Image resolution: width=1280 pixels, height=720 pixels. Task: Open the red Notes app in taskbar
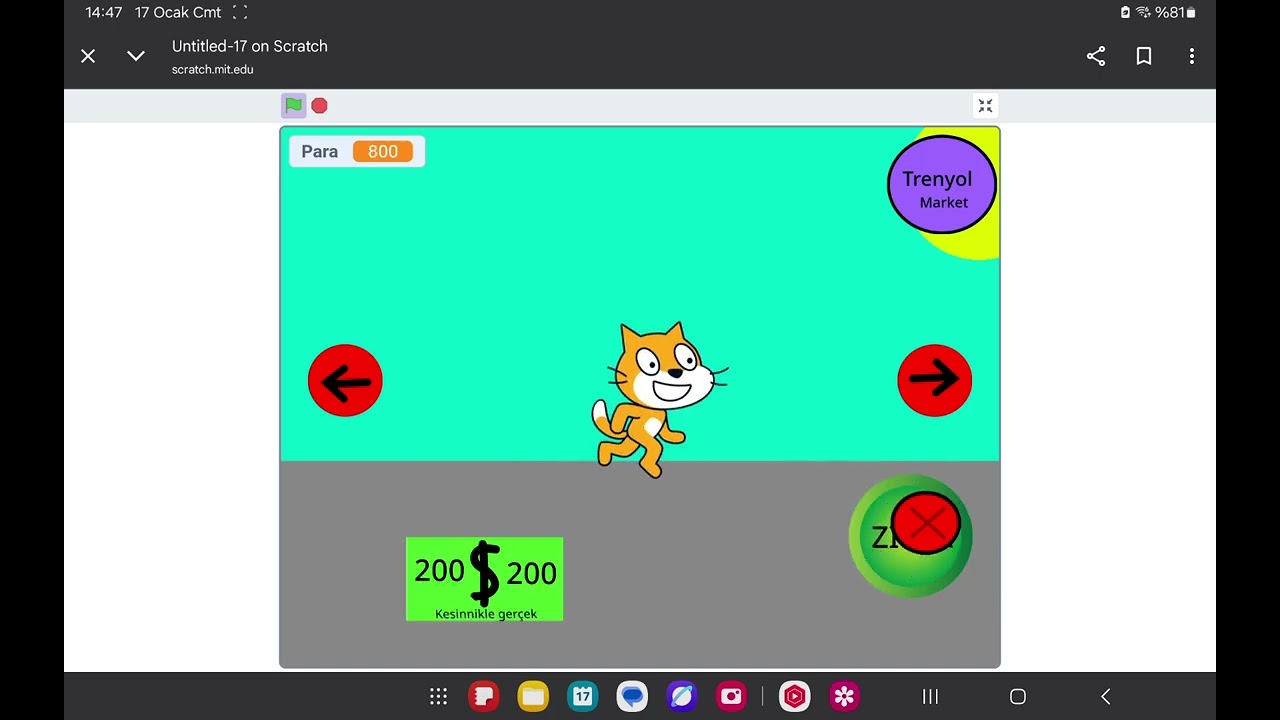tap(484, 696)
